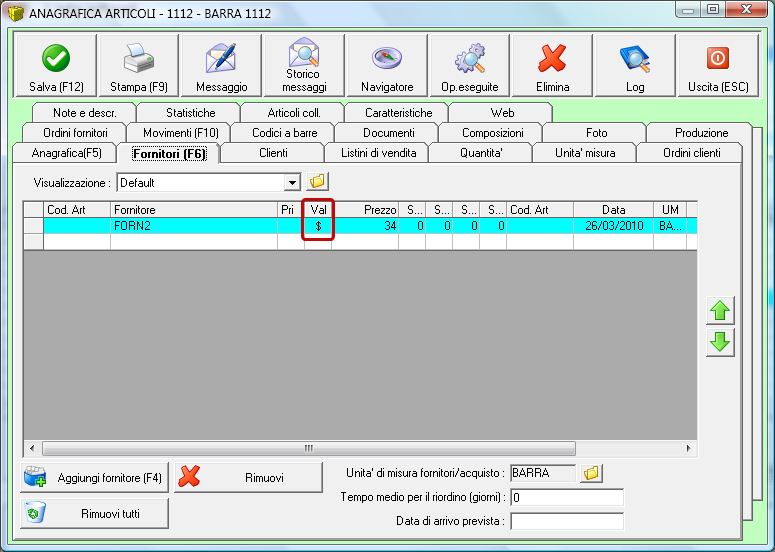Switch to Codici a barre tab
This screenshot has height=552, width=775.
click(284, 132)
